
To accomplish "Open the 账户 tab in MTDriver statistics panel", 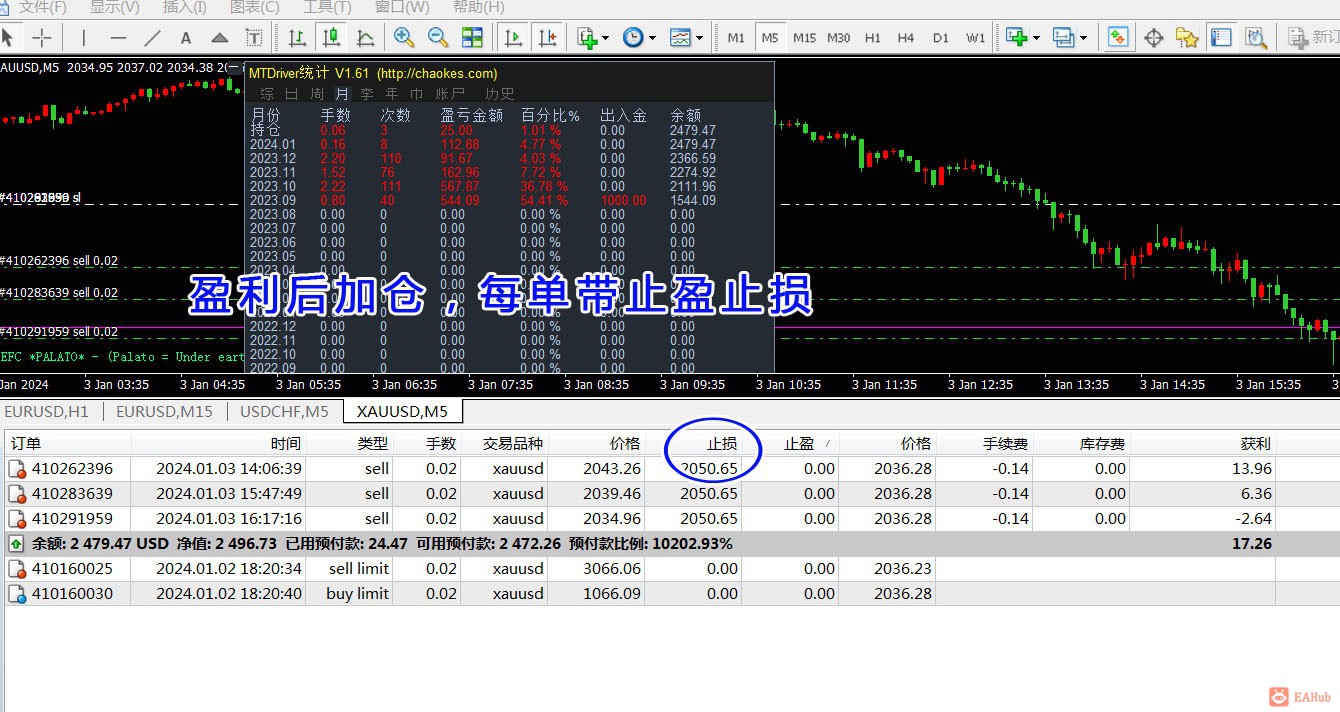I will pos(451,94).
